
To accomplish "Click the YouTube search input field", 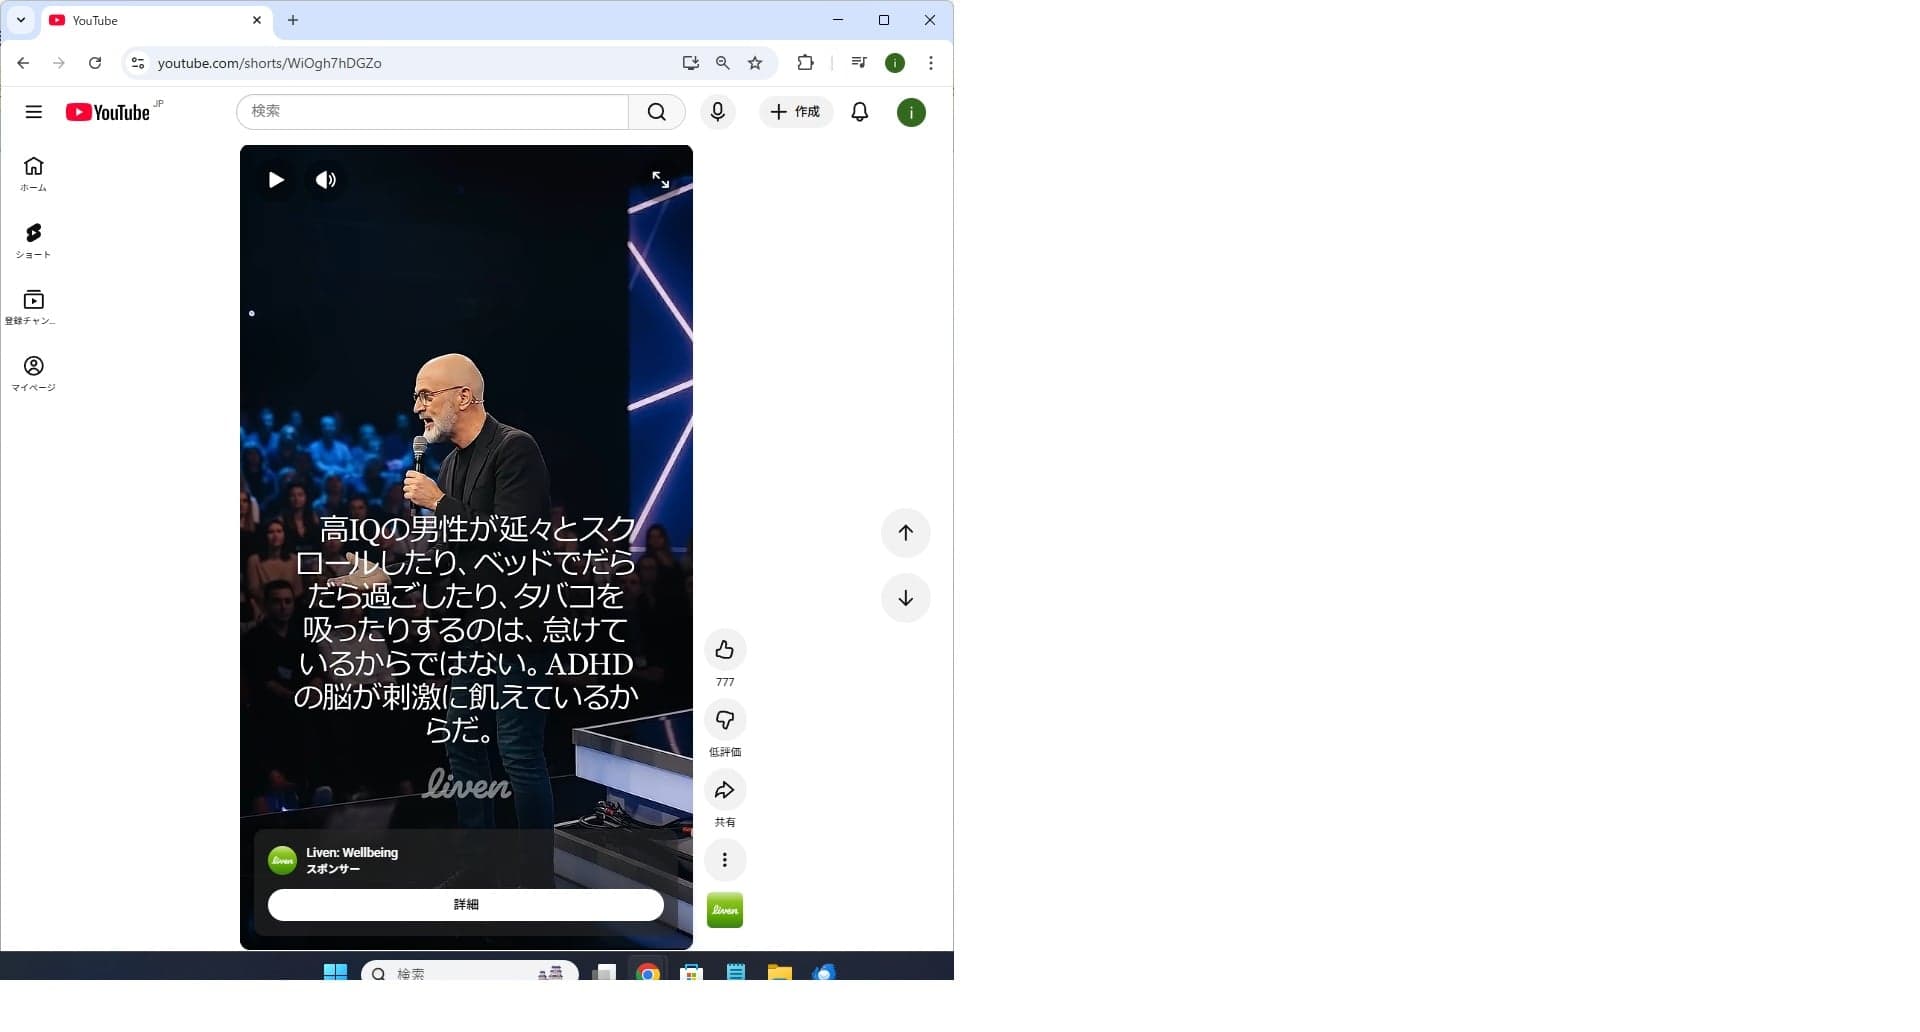I will coord(432,112).
